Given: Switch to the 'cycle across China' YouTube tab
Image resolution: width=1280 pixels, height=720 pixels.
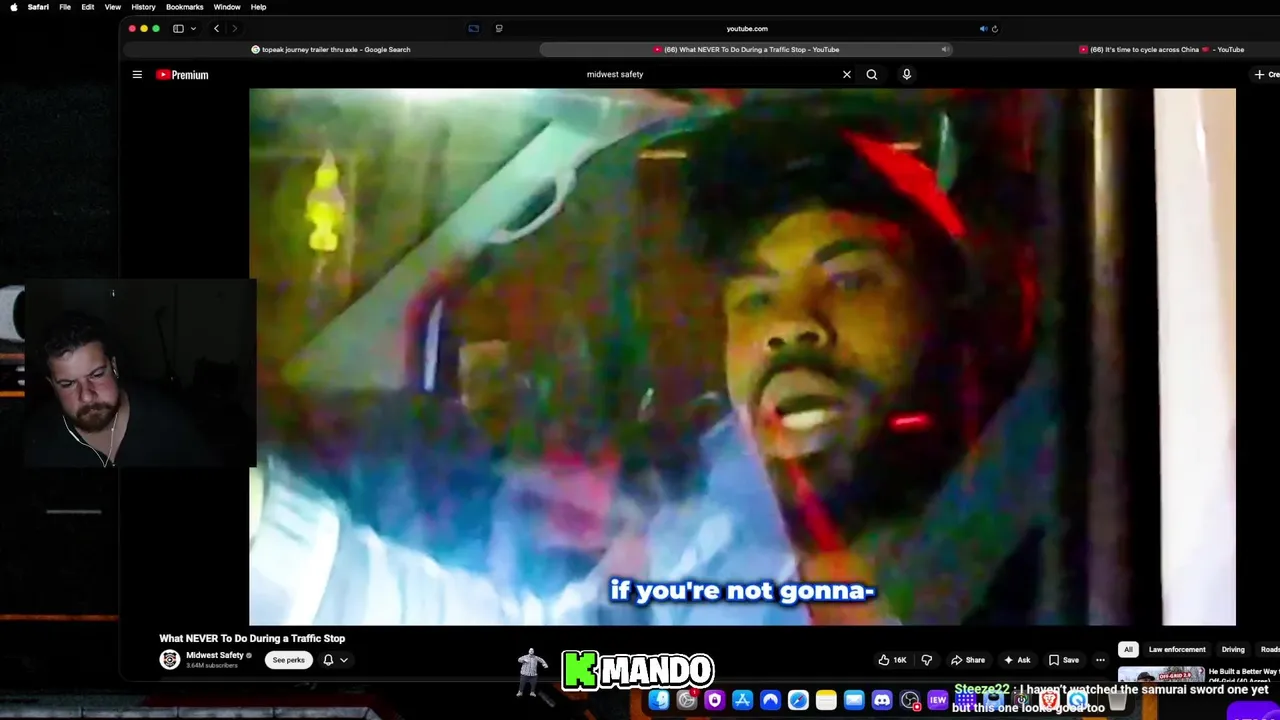Looking at the screenshot, I should (x=1162, y=49).
